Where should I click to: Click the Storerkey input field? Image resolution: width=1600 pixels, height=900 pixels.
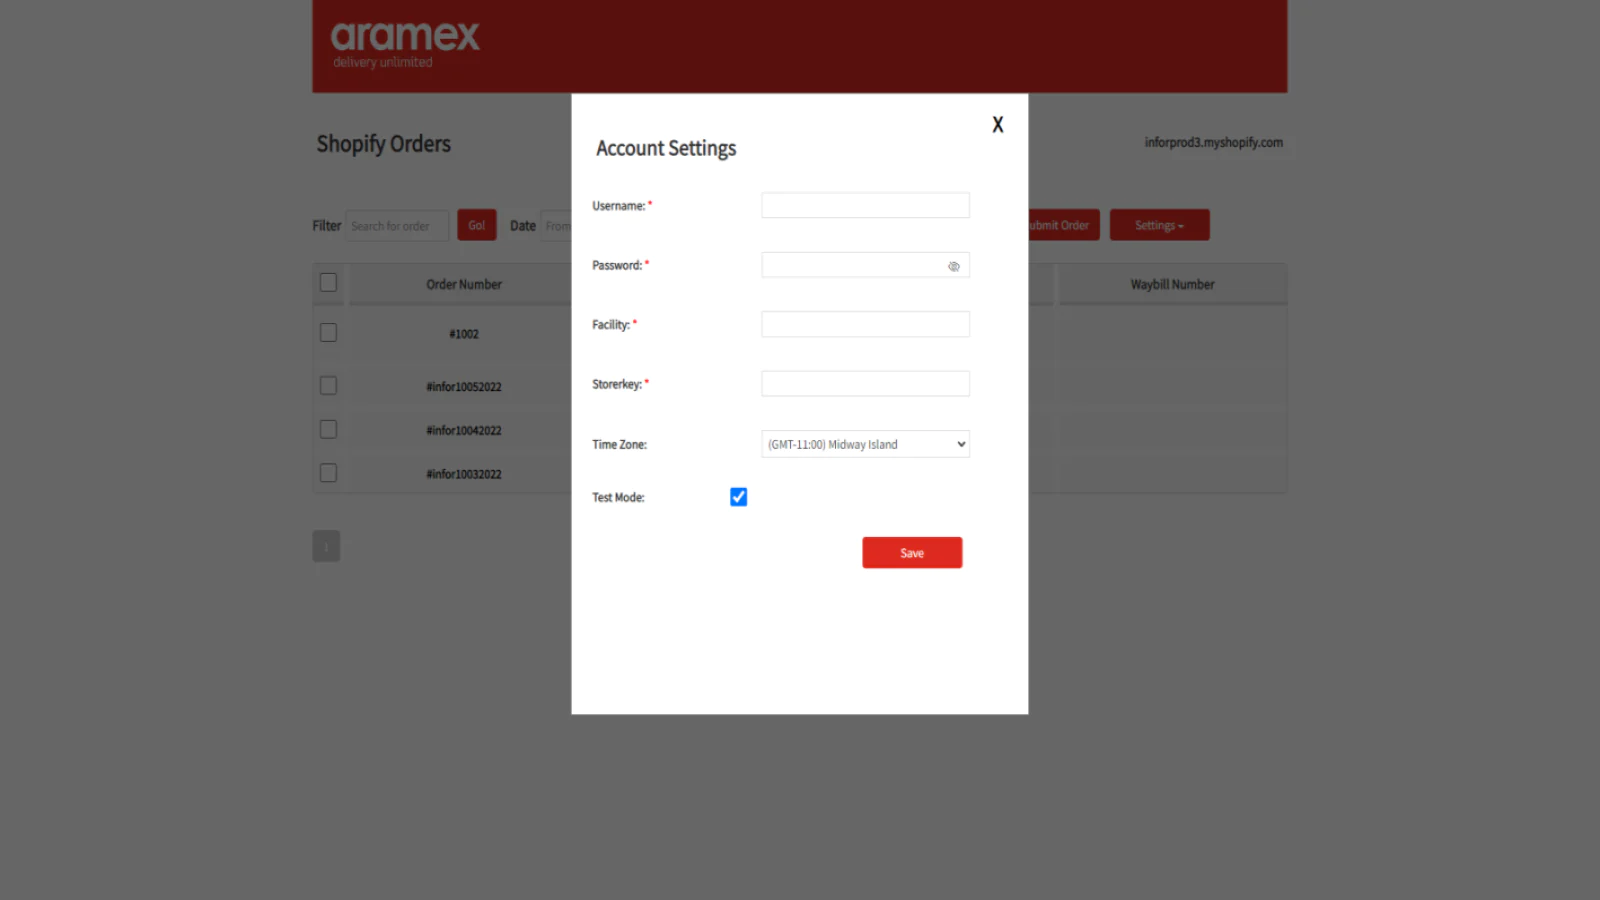(865, 383)
